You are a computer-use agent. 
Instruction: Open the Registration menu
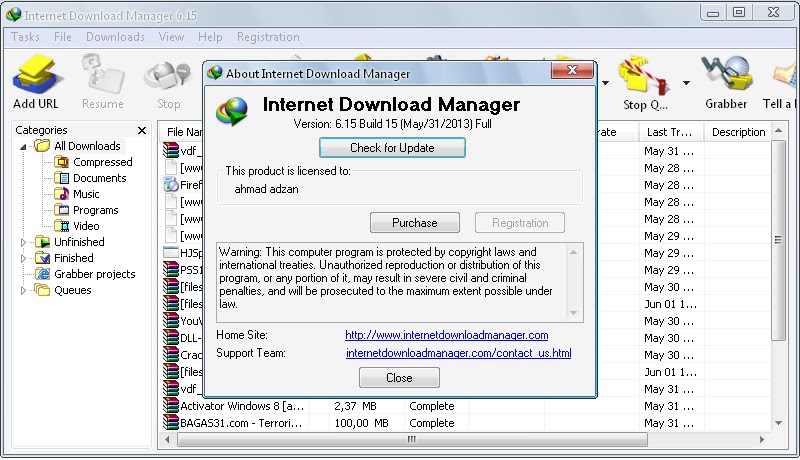point(268,37)
